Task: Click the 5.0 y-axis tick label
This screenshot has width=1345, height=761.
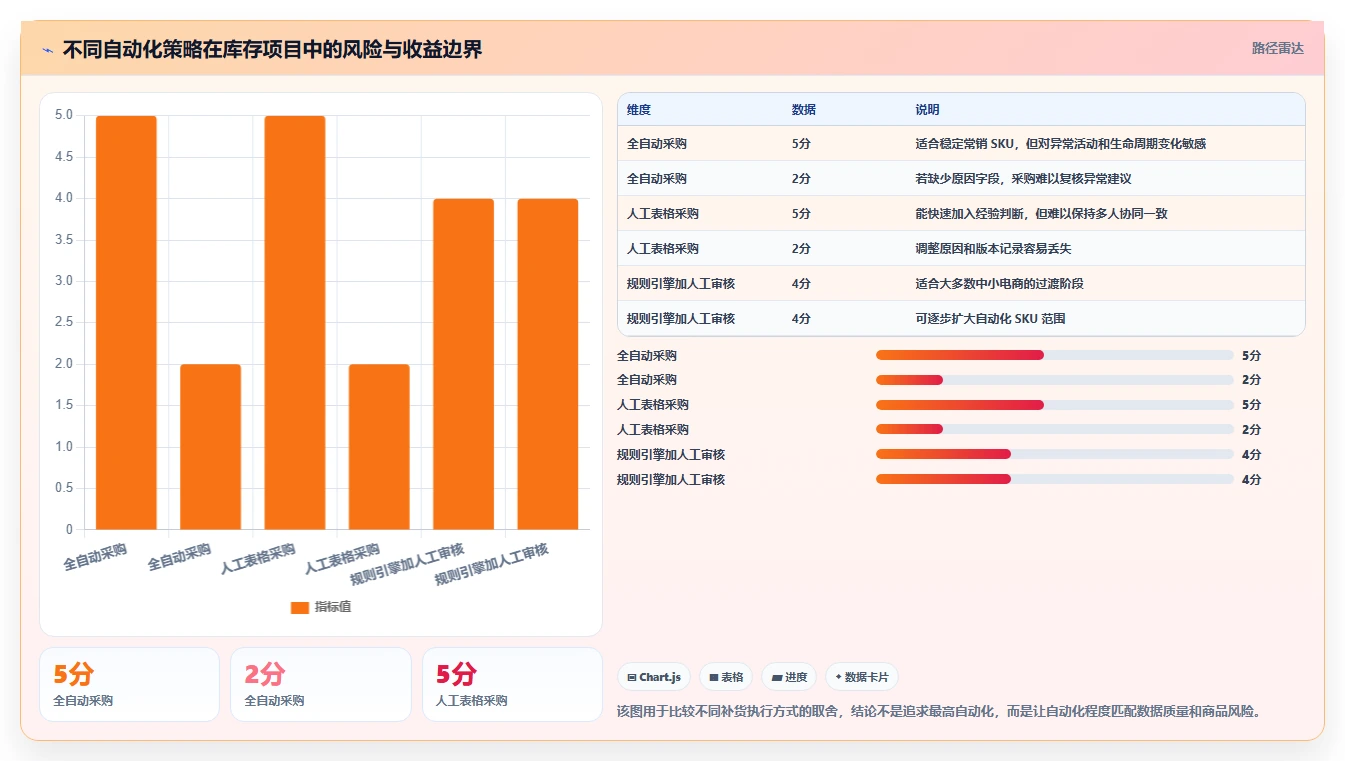Action: pos(64,115)
